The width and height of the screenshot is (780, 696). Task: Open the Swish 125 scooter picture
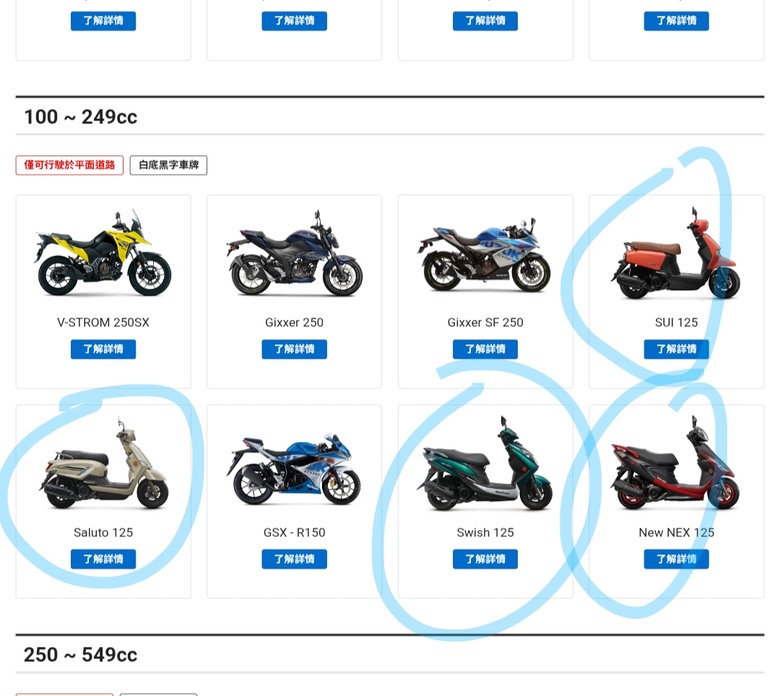[x=485, y=463]
